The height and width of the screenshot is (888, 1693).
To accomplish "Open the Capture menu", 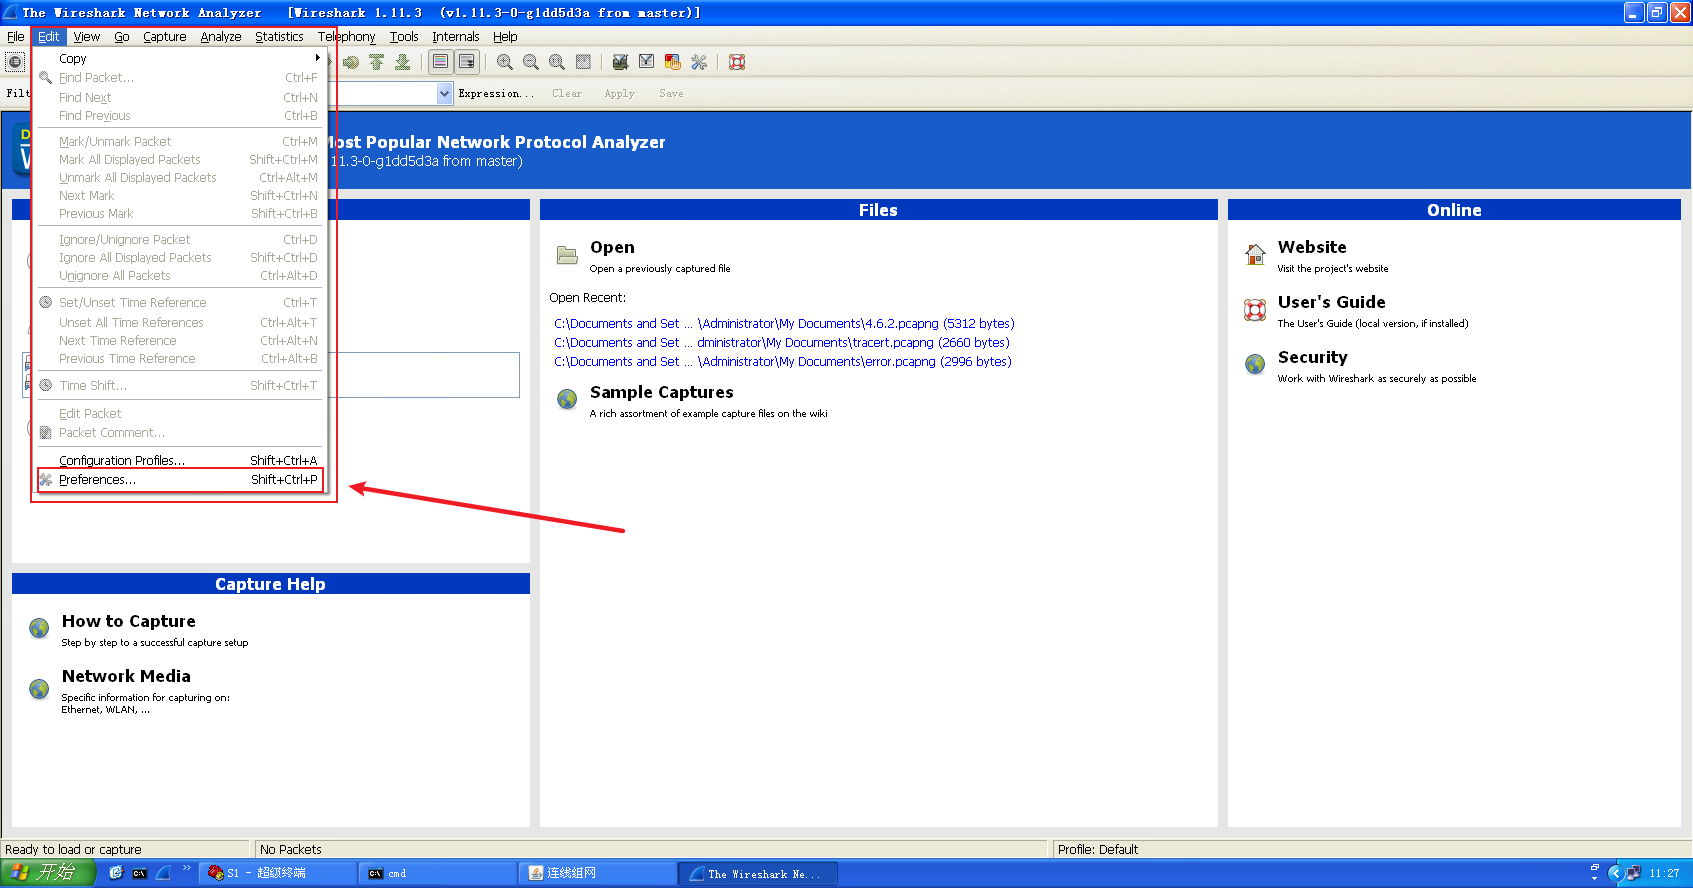I will click(x=165, y=37).
